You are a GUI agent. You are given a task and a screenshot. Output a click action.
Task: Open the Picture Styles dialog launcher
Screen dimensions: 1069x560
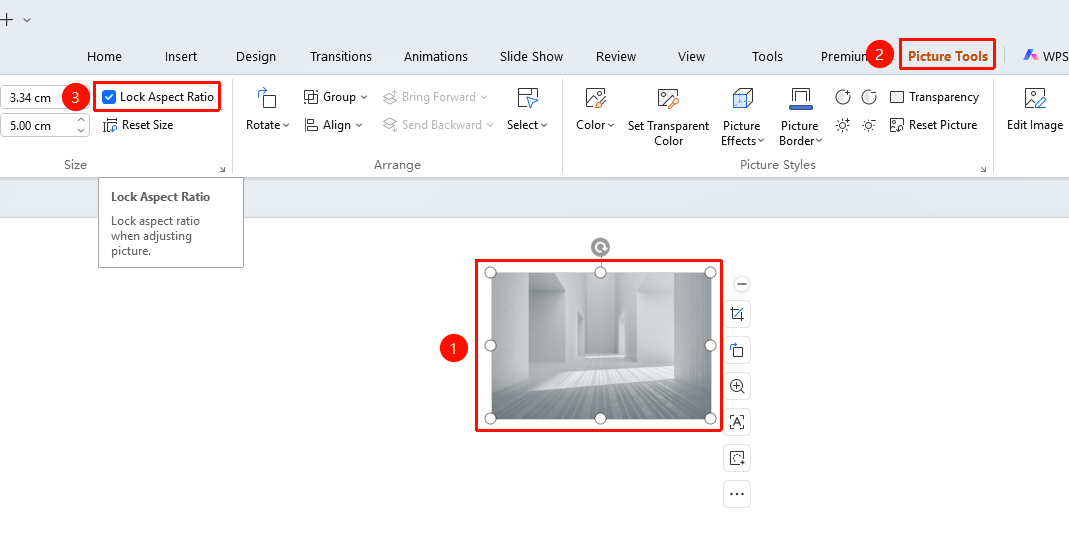[x=983, y=169]
